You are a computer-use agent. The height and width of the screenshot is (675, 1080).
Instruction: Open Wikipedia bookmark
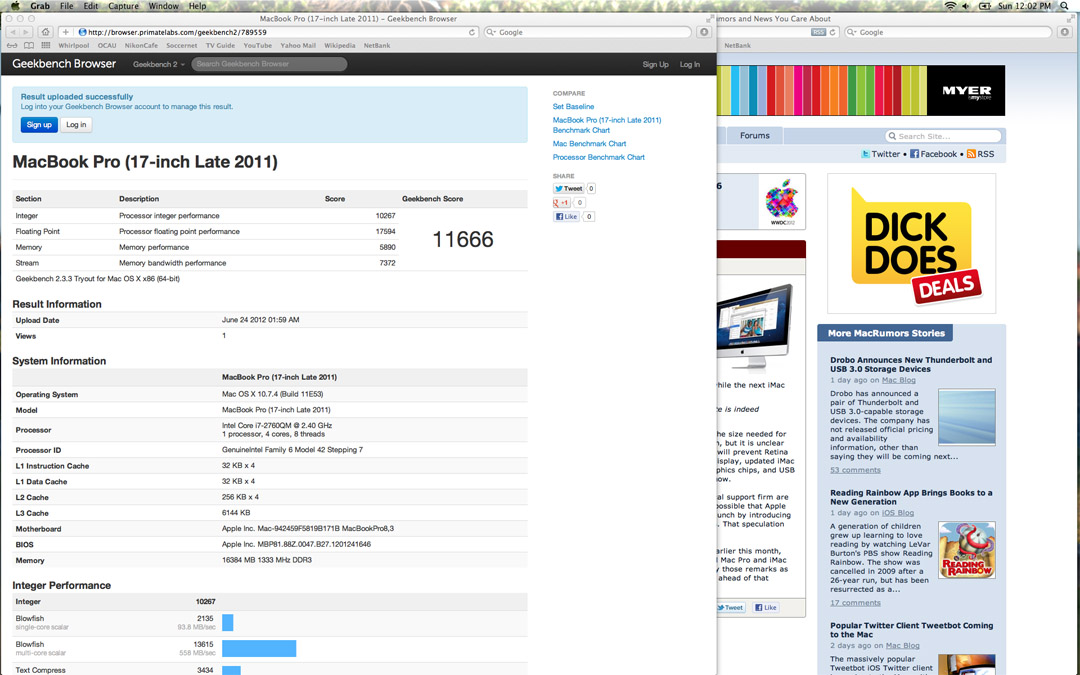click(340, 45)
